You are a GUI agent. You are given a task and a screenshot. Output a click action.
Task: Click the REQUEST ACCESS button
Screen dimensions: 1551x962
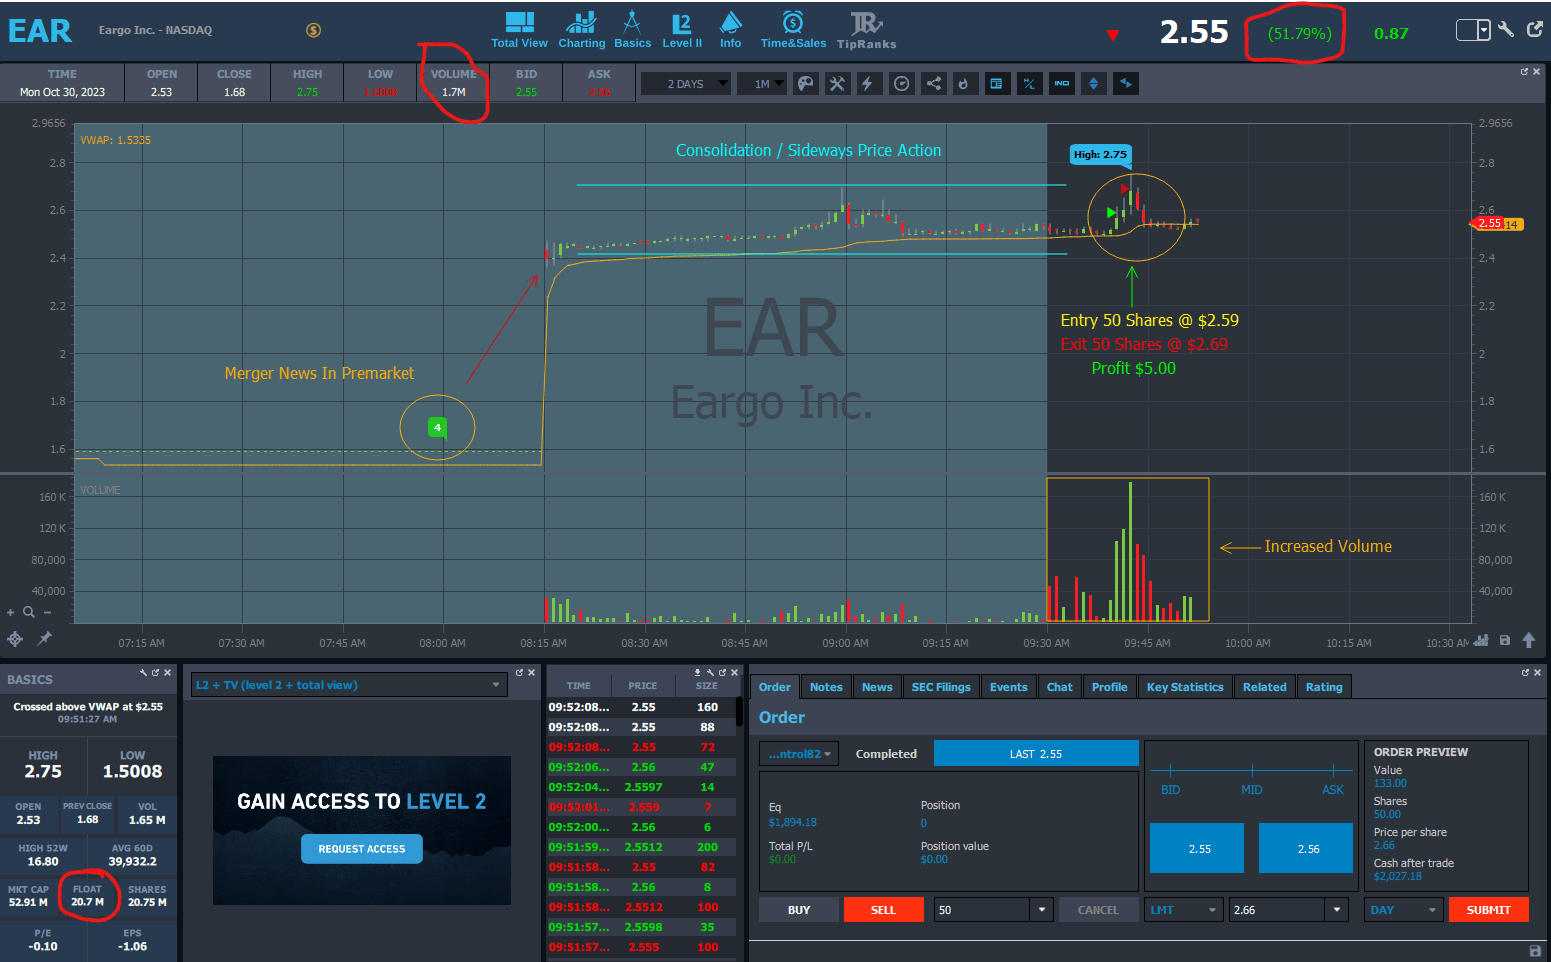362,849
